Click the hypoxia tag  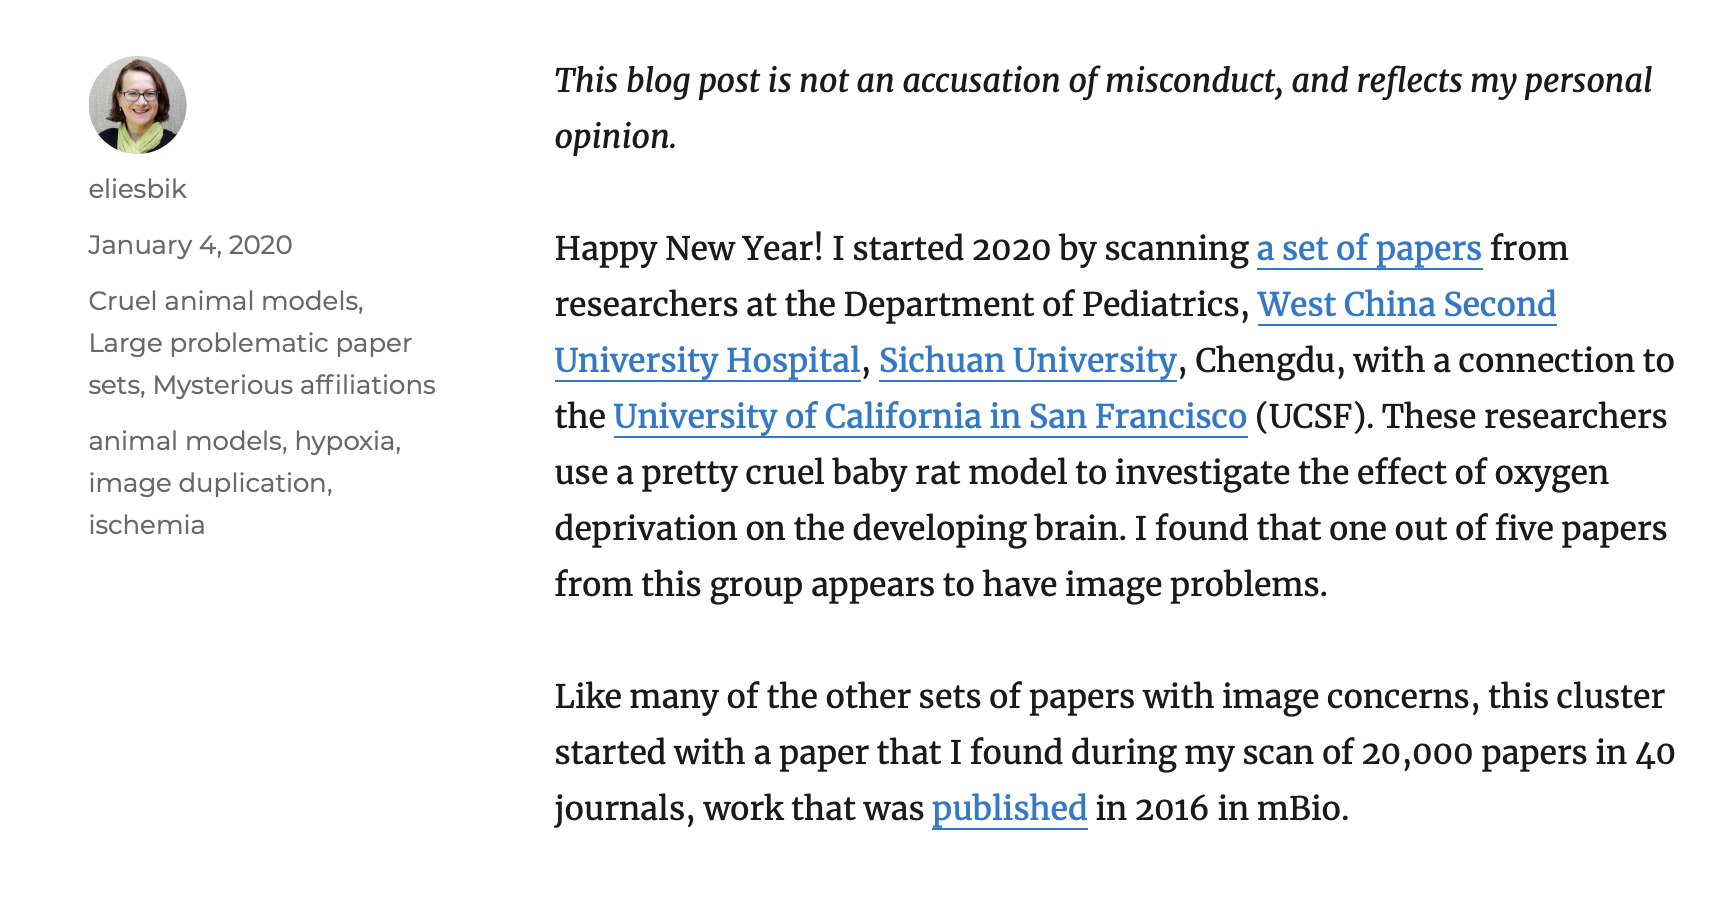pos(345,441)
